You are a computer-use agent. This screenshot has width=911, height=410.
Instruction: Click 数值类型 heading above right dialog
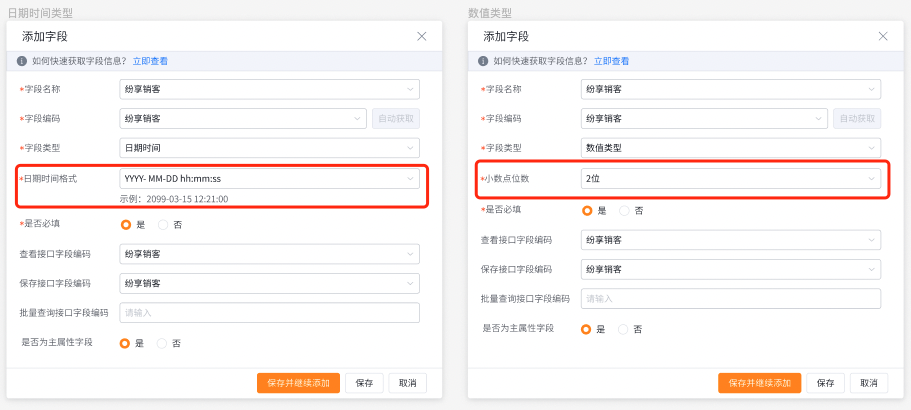[x=490, y=13]
